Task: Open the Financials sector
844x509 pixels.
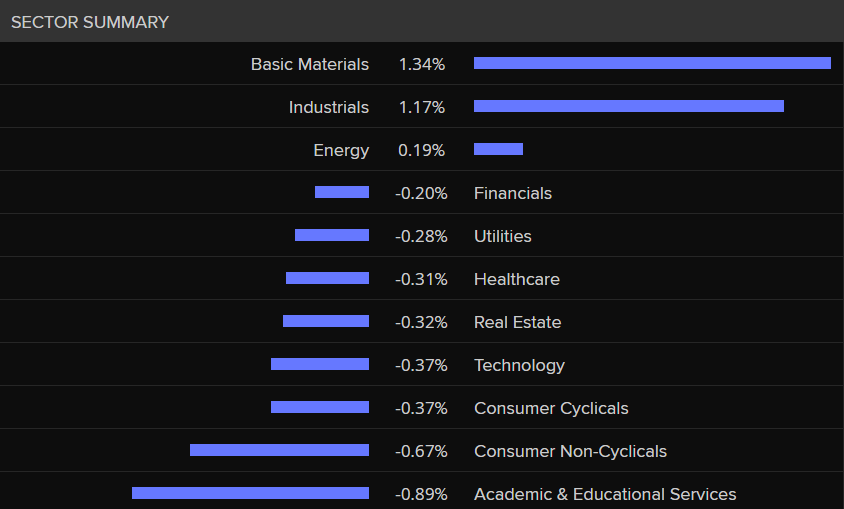Action: coord(512,193)
